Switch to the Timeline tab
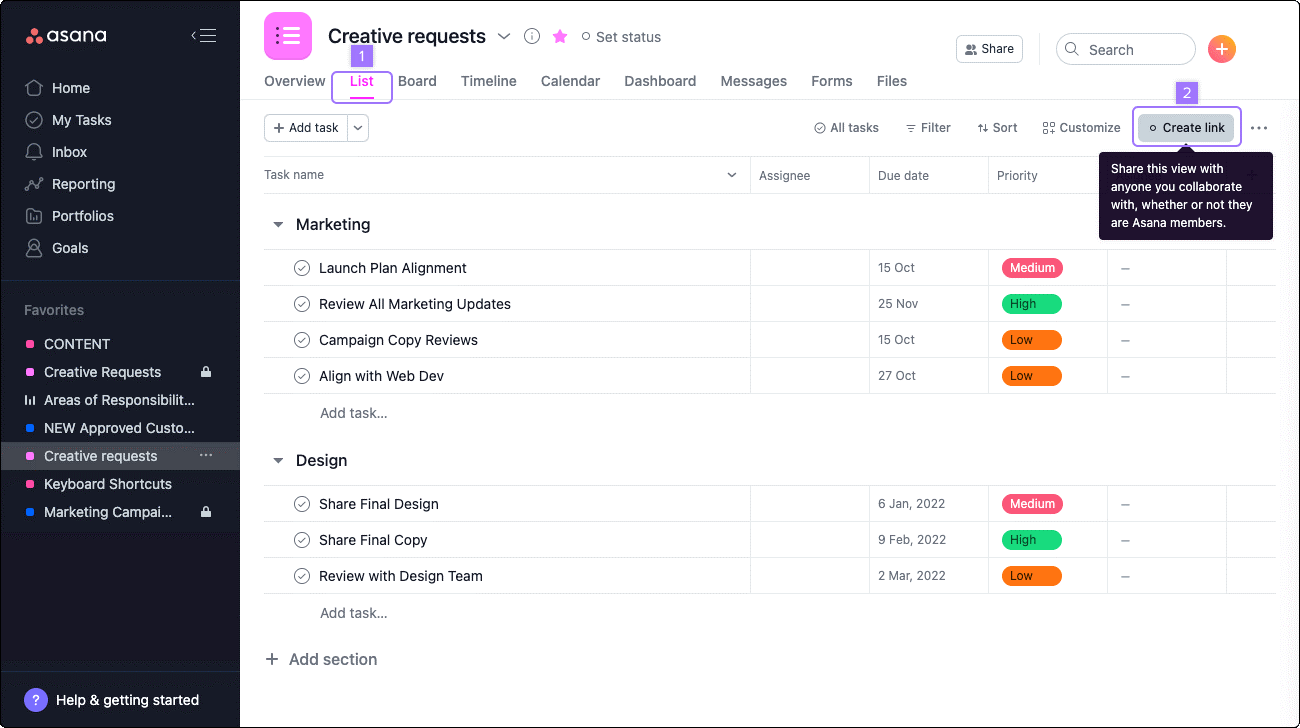Screen dimensions: 1300x728 pos(489,81)
